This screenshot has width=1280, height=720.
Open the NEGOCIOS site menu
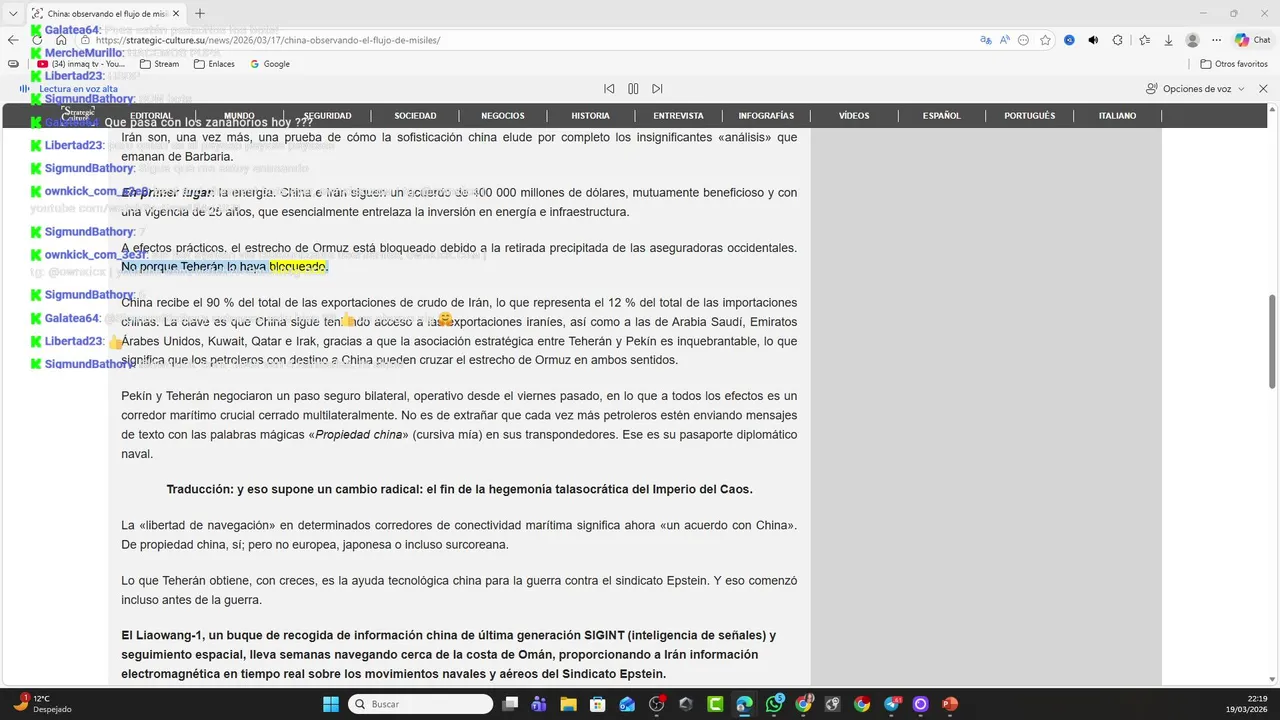pos(503,116)
